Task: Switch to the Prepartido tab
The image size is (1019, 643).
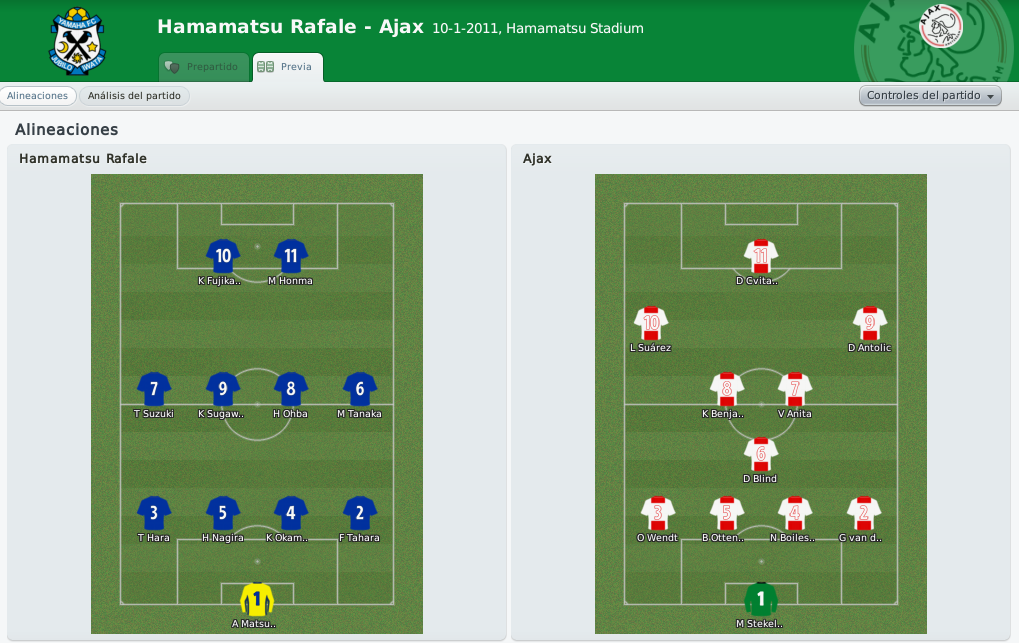Action: point(204,67)
